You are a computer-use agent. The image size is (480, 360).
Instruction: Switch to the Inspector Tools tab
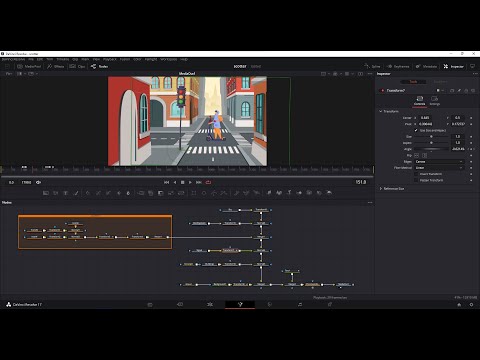pyautogui.click(x=413, y=82)
